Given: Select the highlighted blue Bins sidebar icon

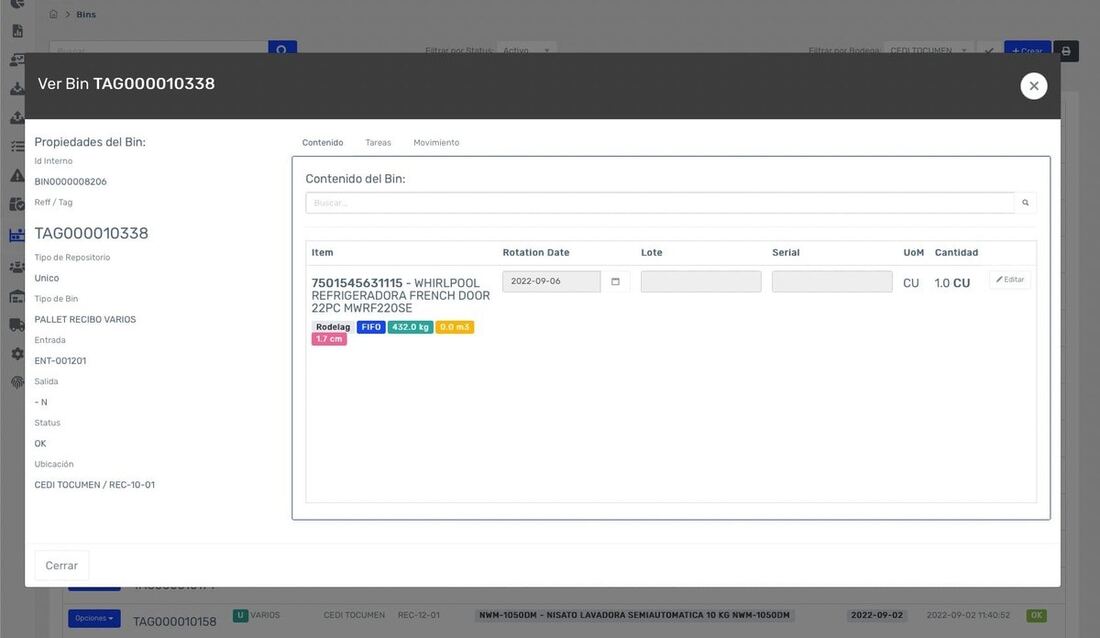Looking at the screenshot, I should coord(18,236).
